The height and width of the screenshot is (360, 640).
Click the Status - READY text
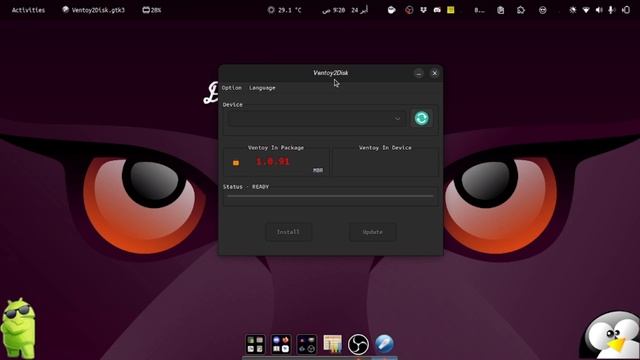coord(246,187)
